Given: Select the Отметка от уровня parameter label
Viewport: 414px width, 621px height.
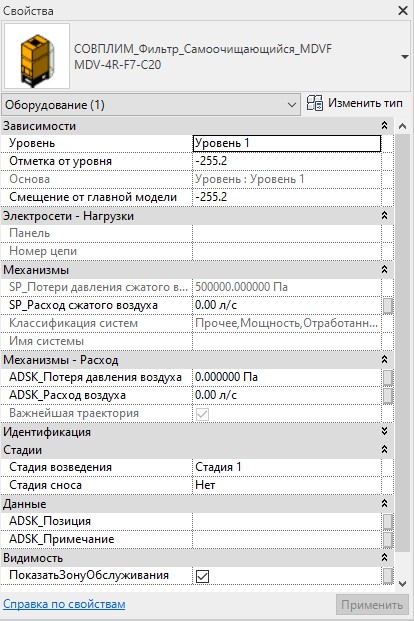Looking at the screenshot, I should [61, 162].
